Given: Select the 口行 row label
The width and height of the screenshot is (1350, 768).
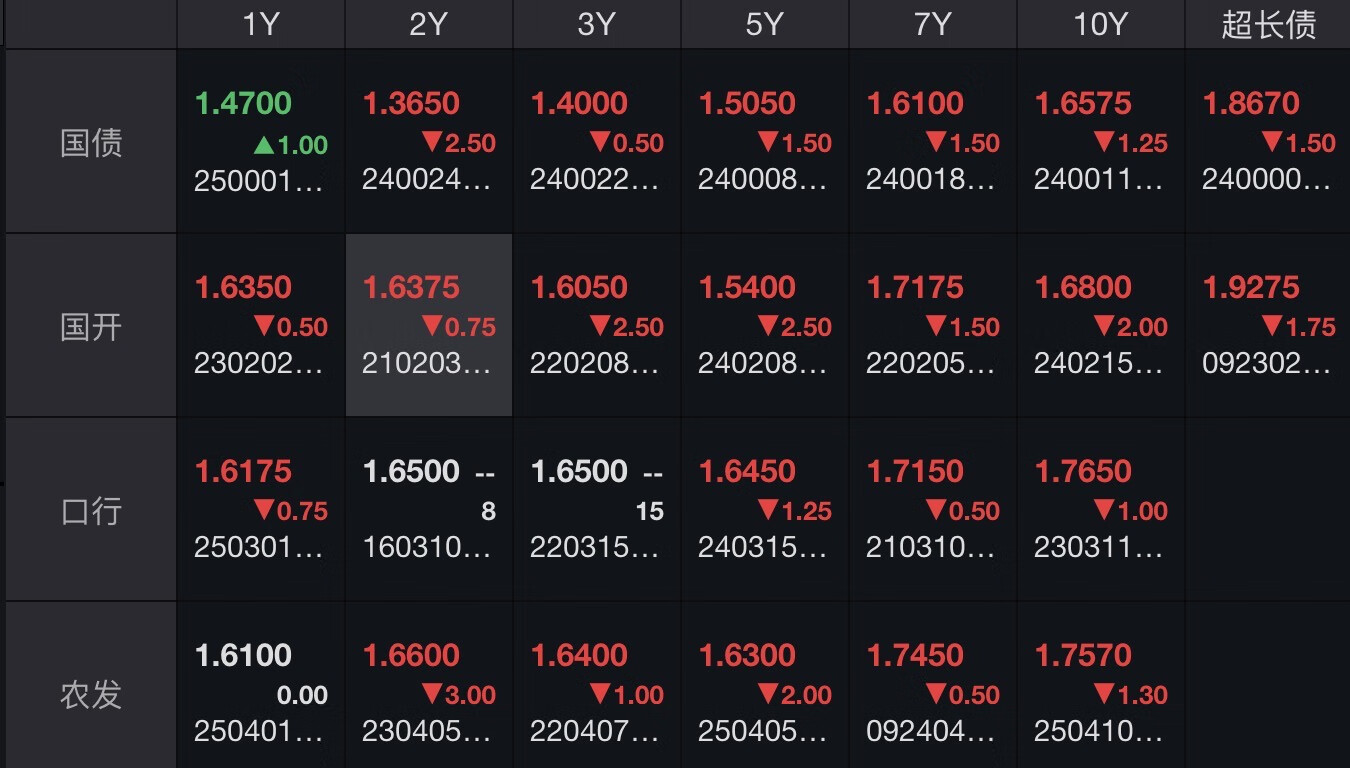Looking at the screenshot, I should [x=90, y=511].
